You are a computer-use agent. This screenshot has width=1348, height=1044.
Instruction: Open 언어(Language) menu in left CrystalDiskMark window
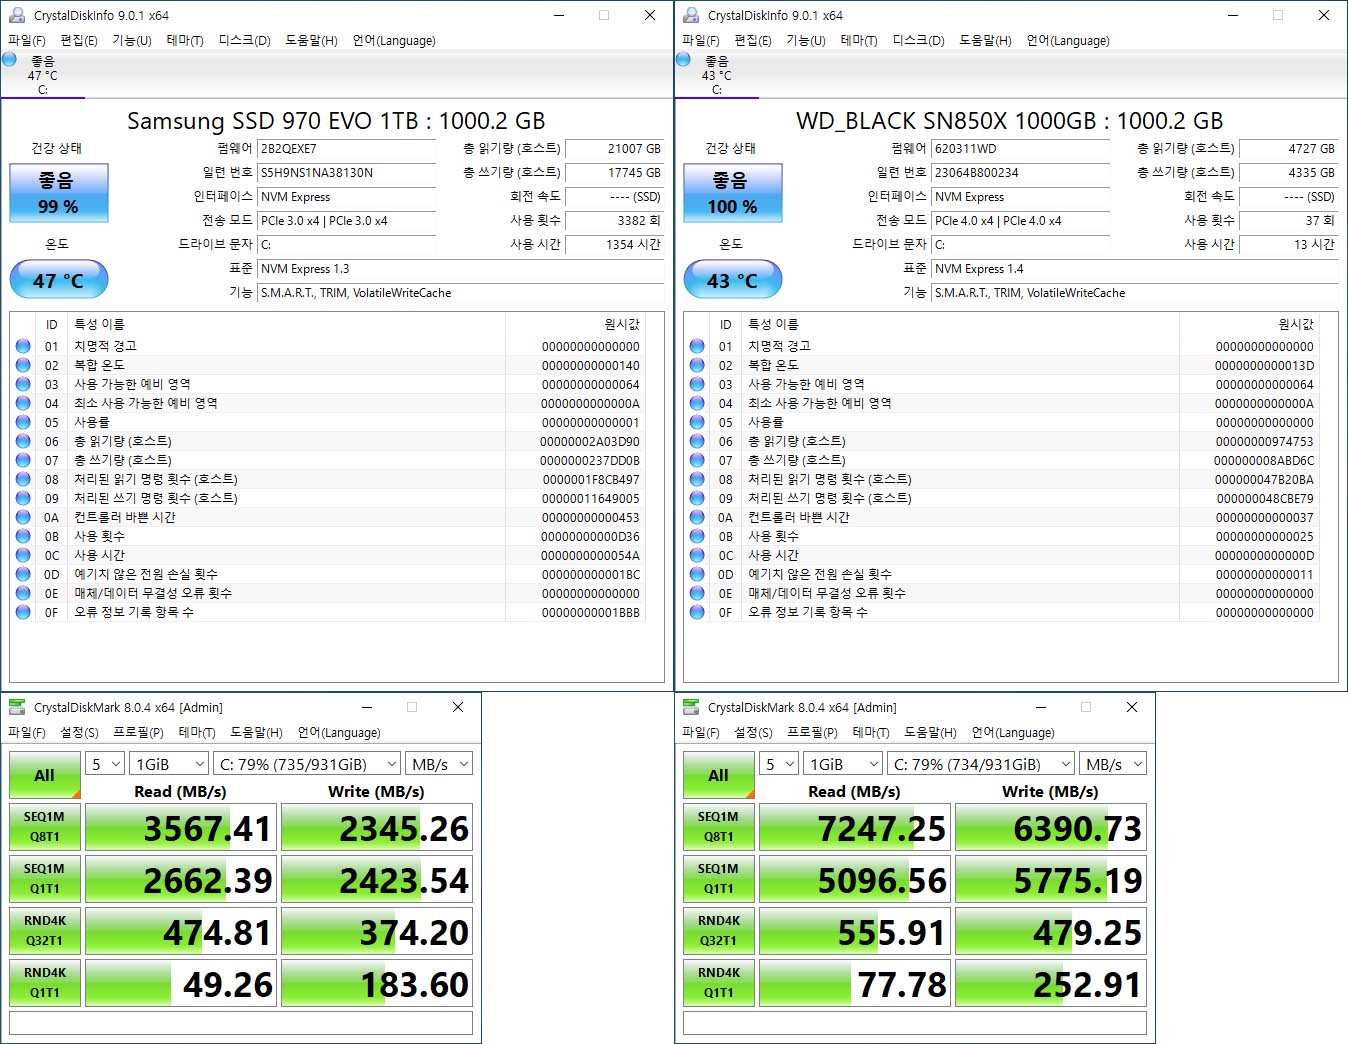tap(339, 732)
